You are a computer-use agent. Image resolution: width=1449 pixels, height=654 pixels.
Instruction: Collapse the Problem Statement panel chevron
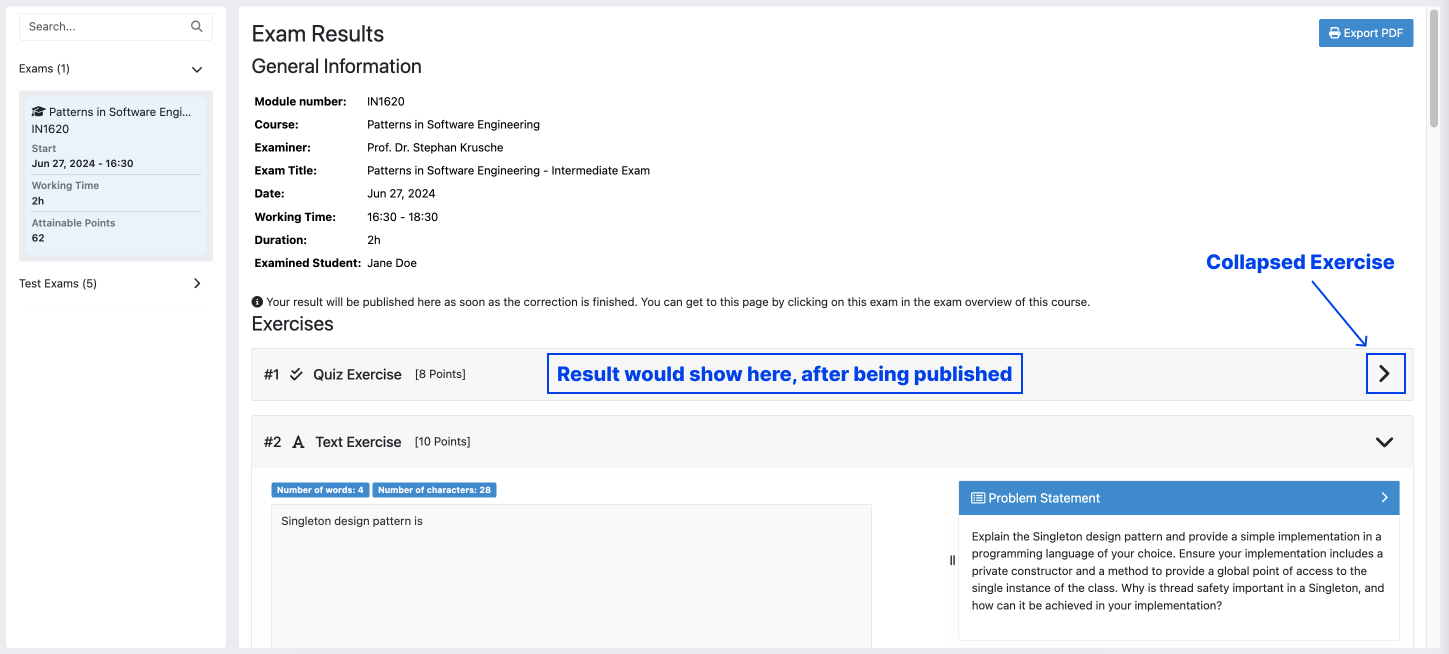[1384, 498]
